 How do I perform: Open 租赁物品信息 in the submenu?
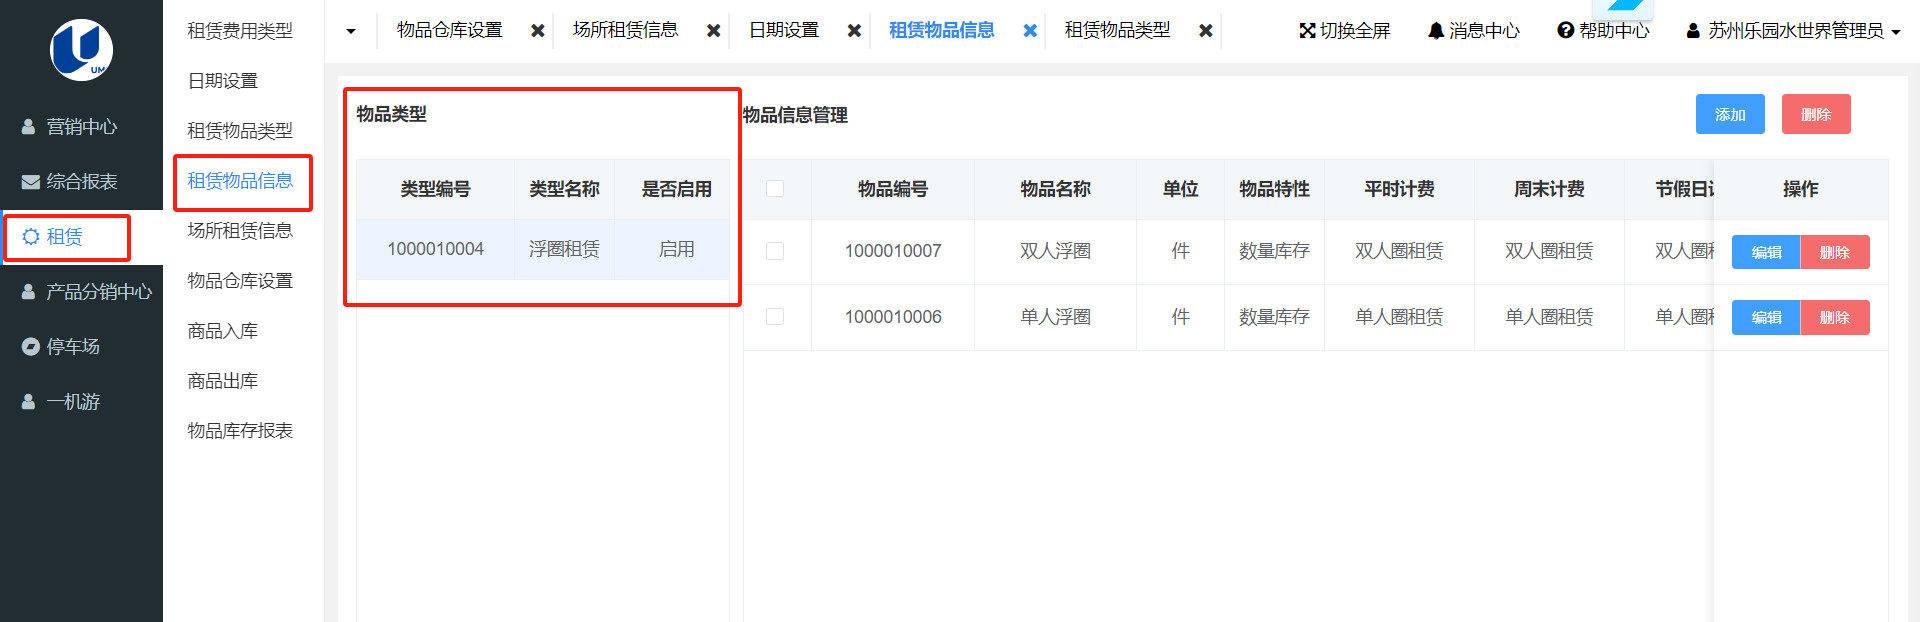[x=240, y=181]
